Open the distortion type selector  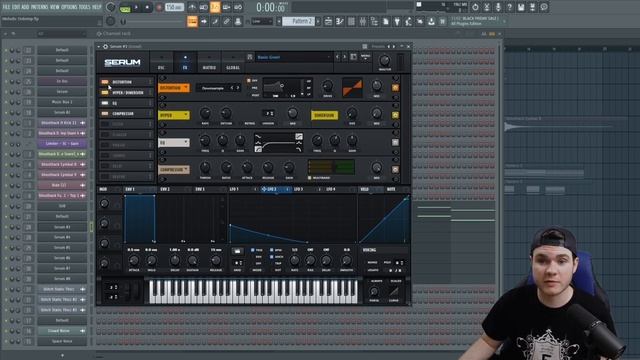coord(218,88)
